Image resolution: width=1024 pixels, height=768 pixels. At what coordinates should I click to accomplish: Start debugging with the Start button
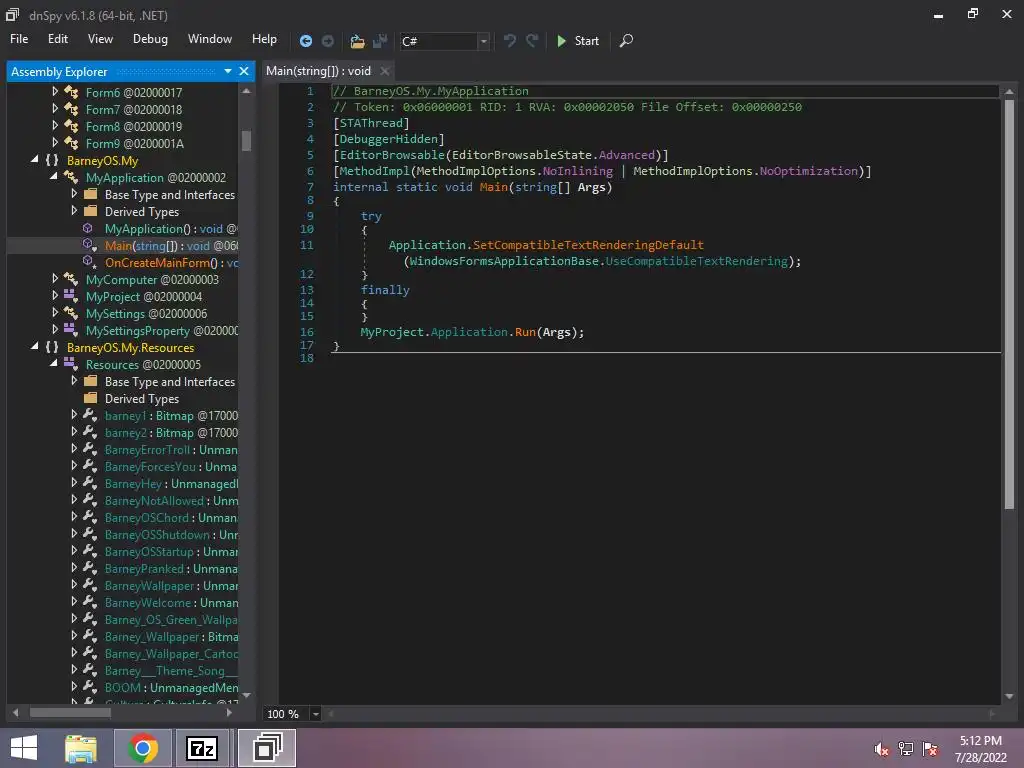578,41
